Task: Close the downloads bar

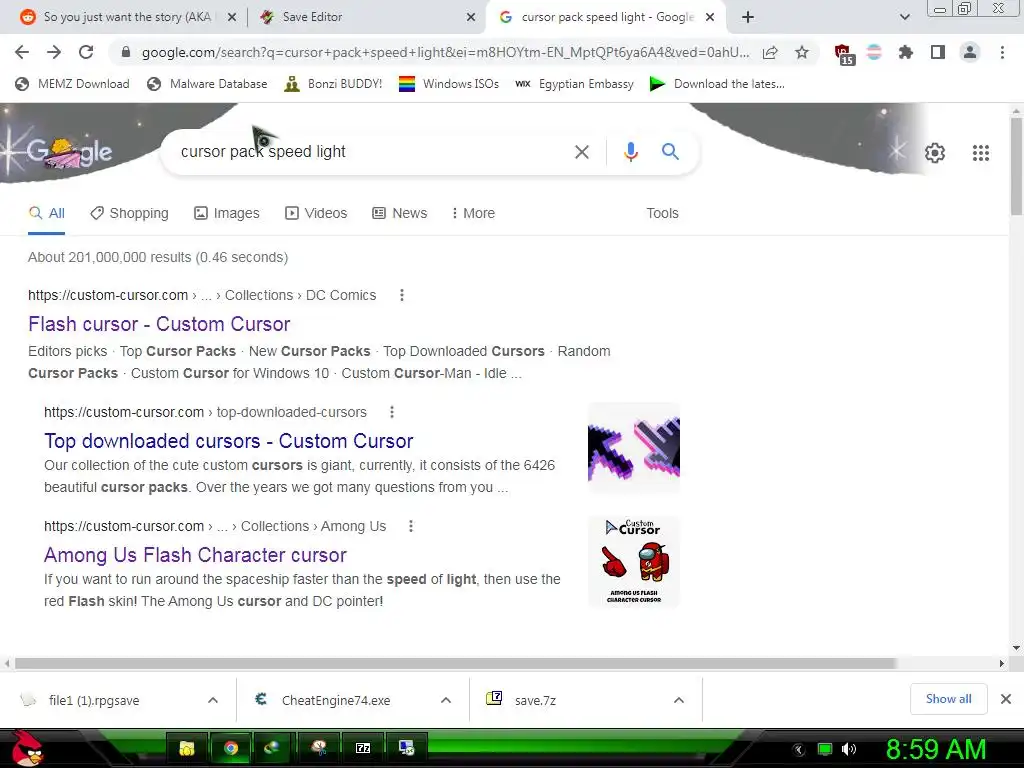Action: point(1006,699)
